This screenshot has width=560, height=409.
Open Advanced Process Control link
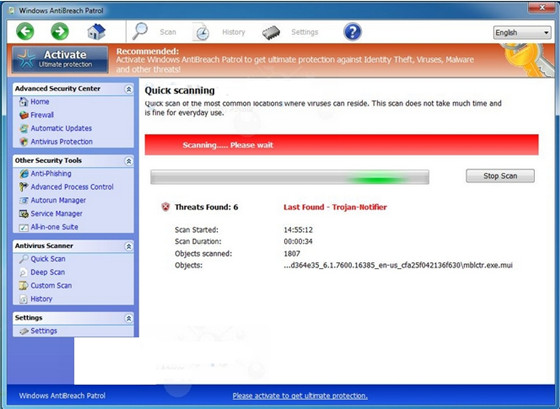tap(72, 187)
